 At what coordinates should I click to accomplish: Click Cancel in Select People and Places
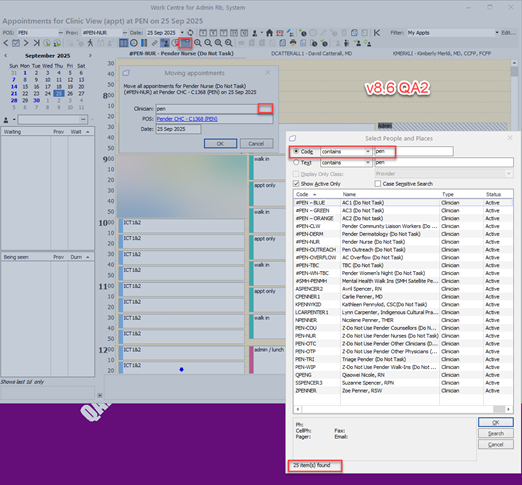[x=496, y=444]
